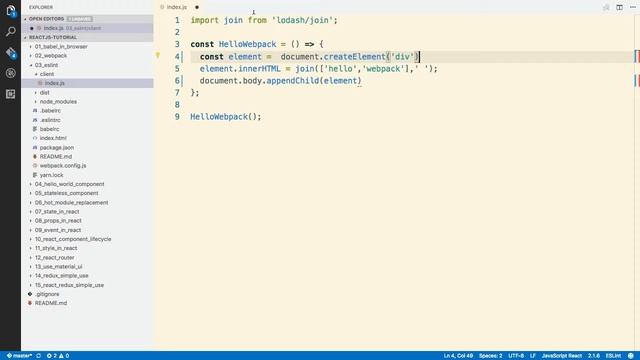Click the master branch indicator in status bar
The width and height of the screenshot is (640, 360).
click(19, 356)
